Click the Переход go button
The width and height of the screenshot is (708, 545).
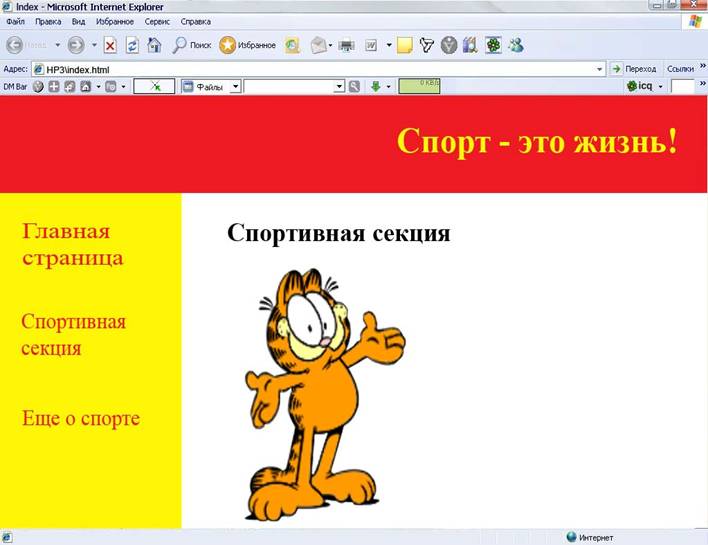click(633, 69)
